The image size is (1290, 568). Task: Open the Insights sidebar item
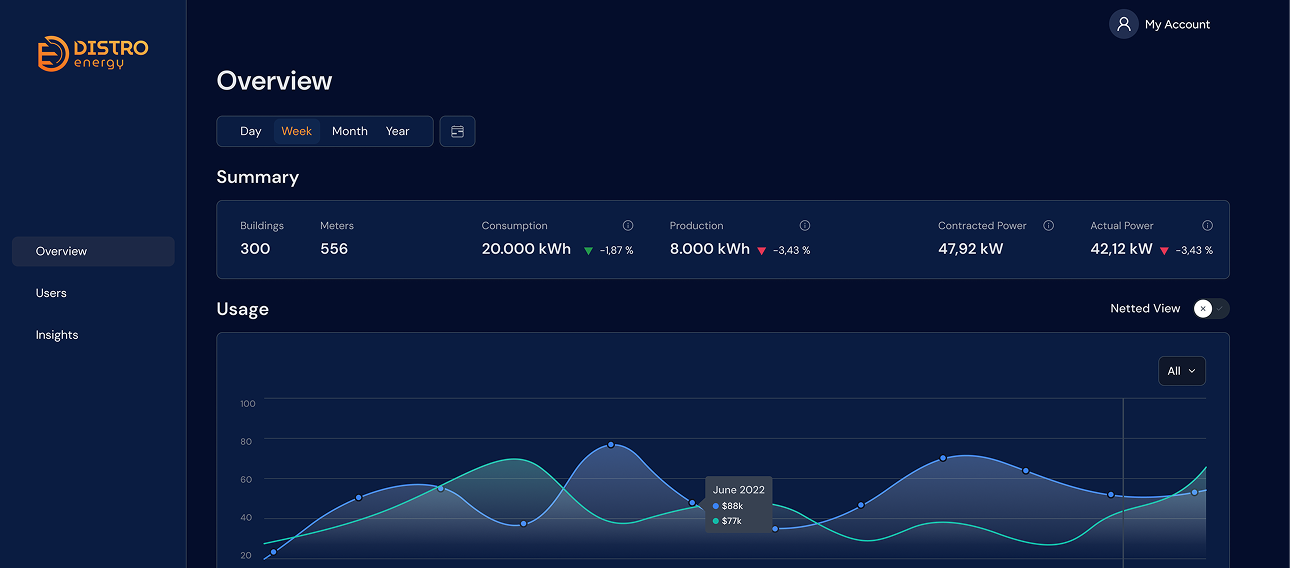57,335
